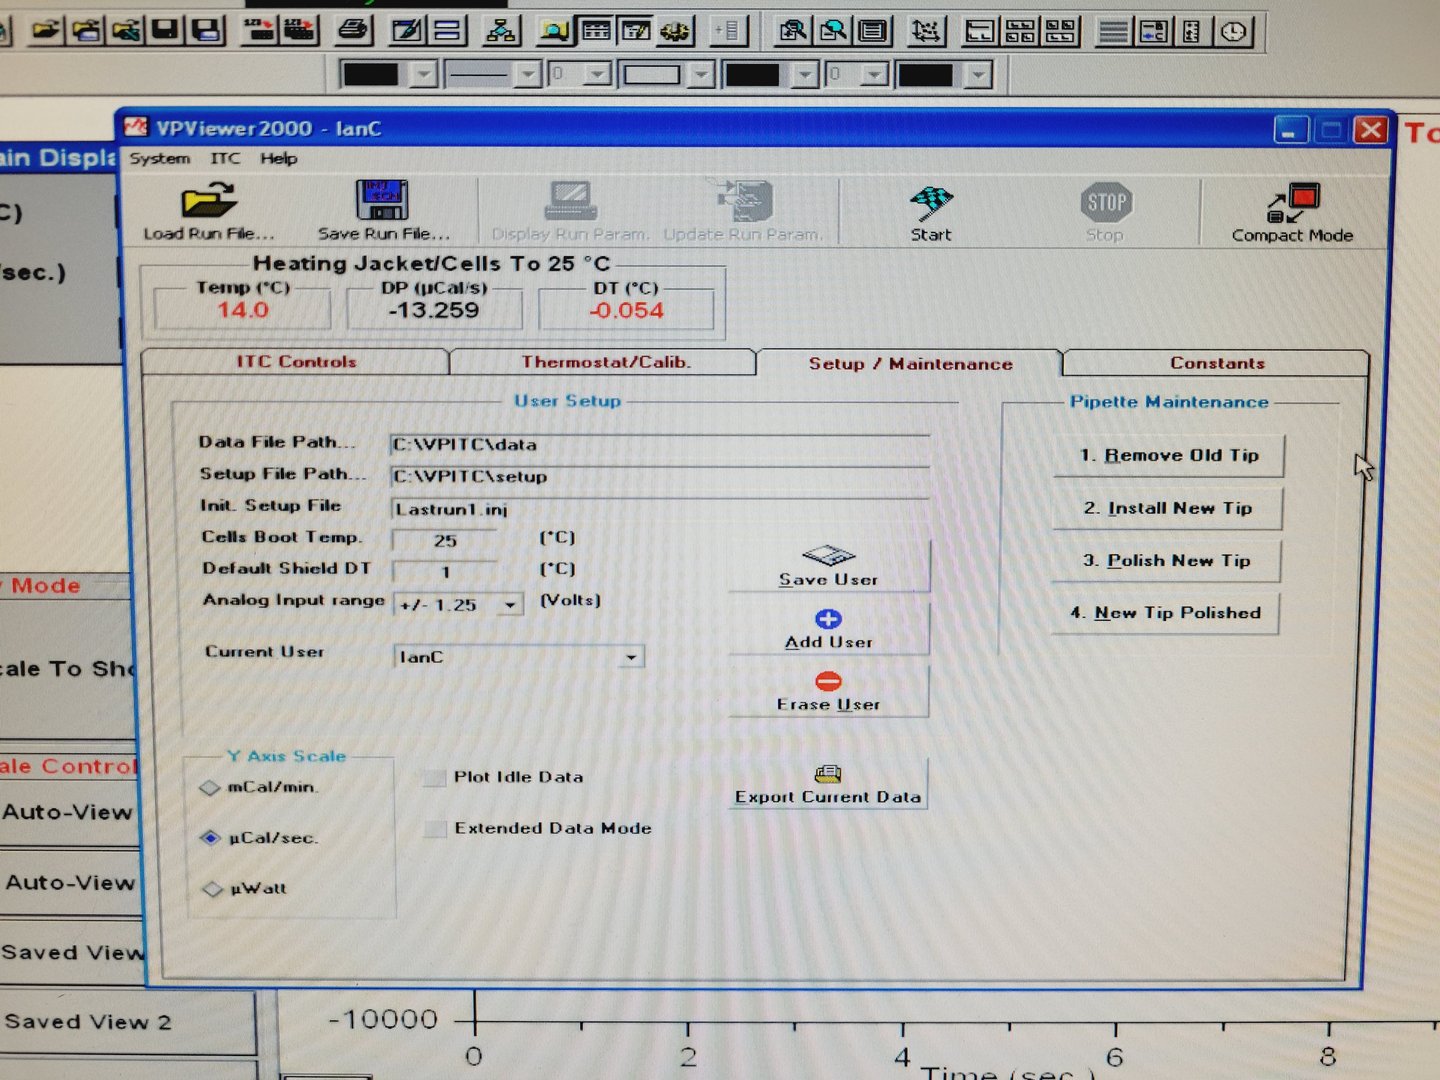This screenshot has width=1440, height=1080.
Task: Open the Current User IanC dropdown
Action: (632, 657)
